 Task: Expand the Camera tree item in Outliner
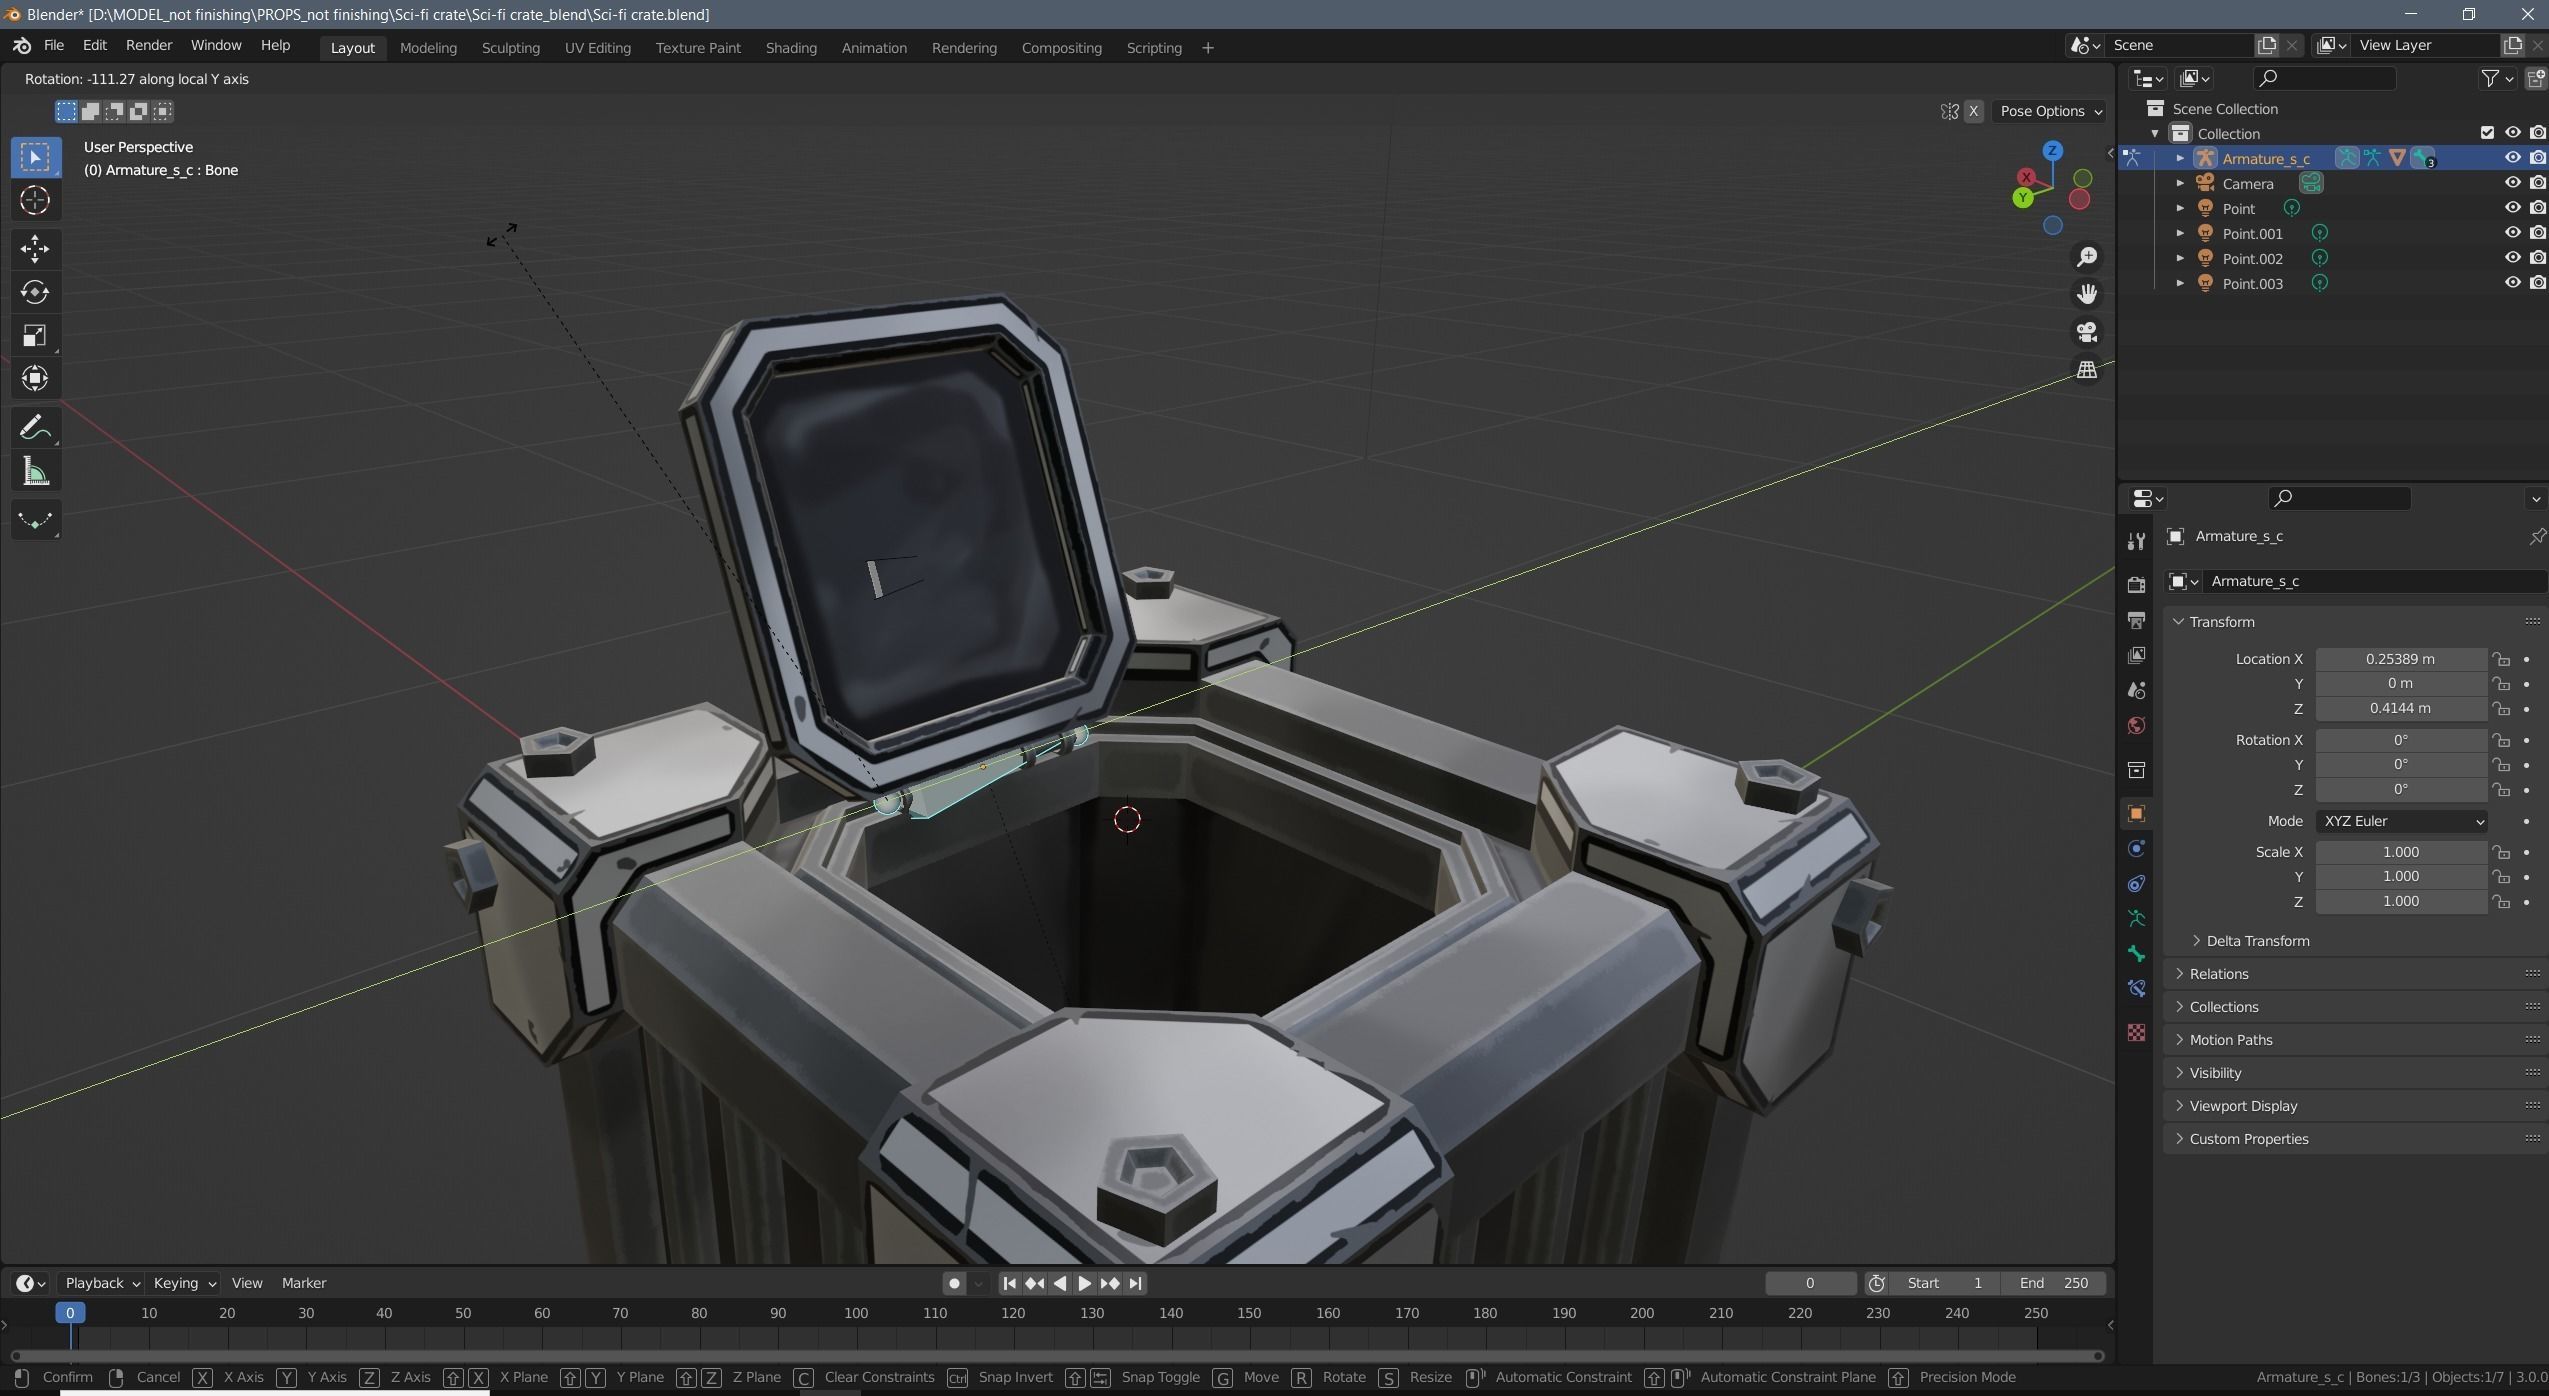click(2180, 183)
